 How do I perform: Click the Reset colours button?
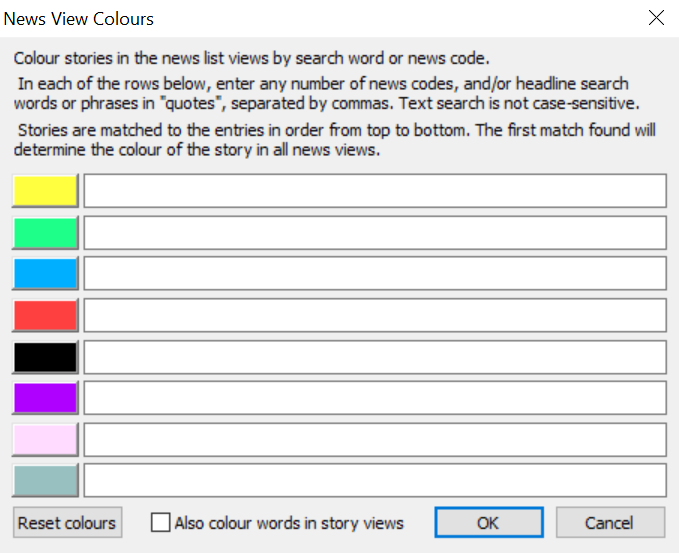(x=68, y=523)
